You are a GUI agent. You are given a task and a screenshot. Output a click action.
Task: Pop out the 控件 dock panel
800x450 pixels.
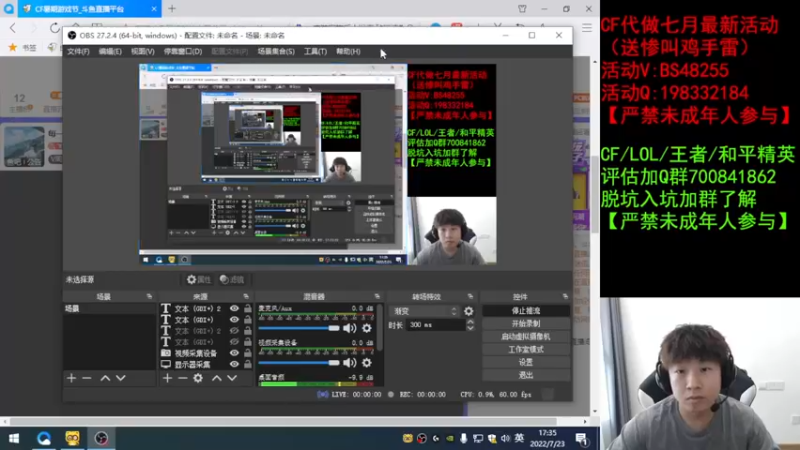(565, 296)
